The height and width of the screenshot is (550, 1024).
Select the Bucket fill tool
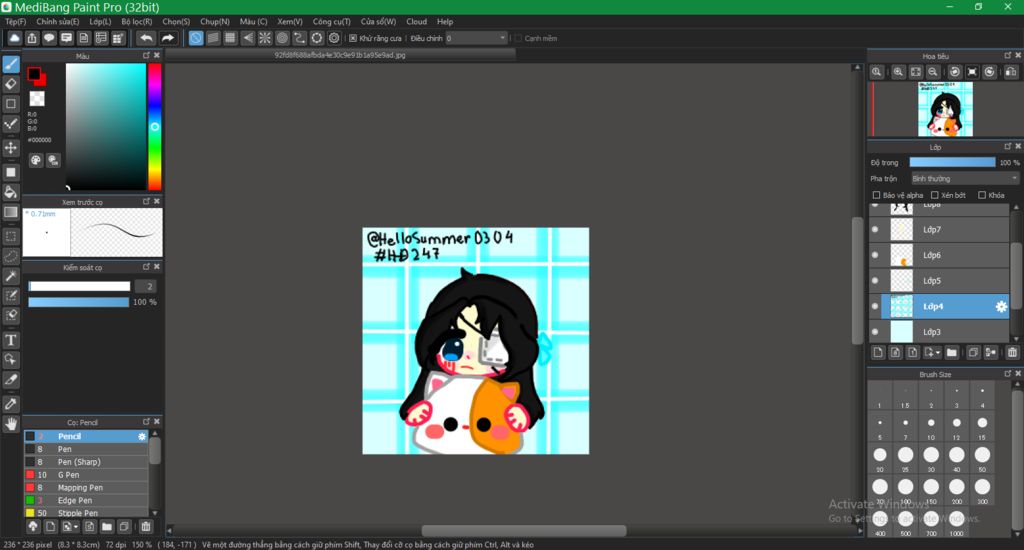11,192
